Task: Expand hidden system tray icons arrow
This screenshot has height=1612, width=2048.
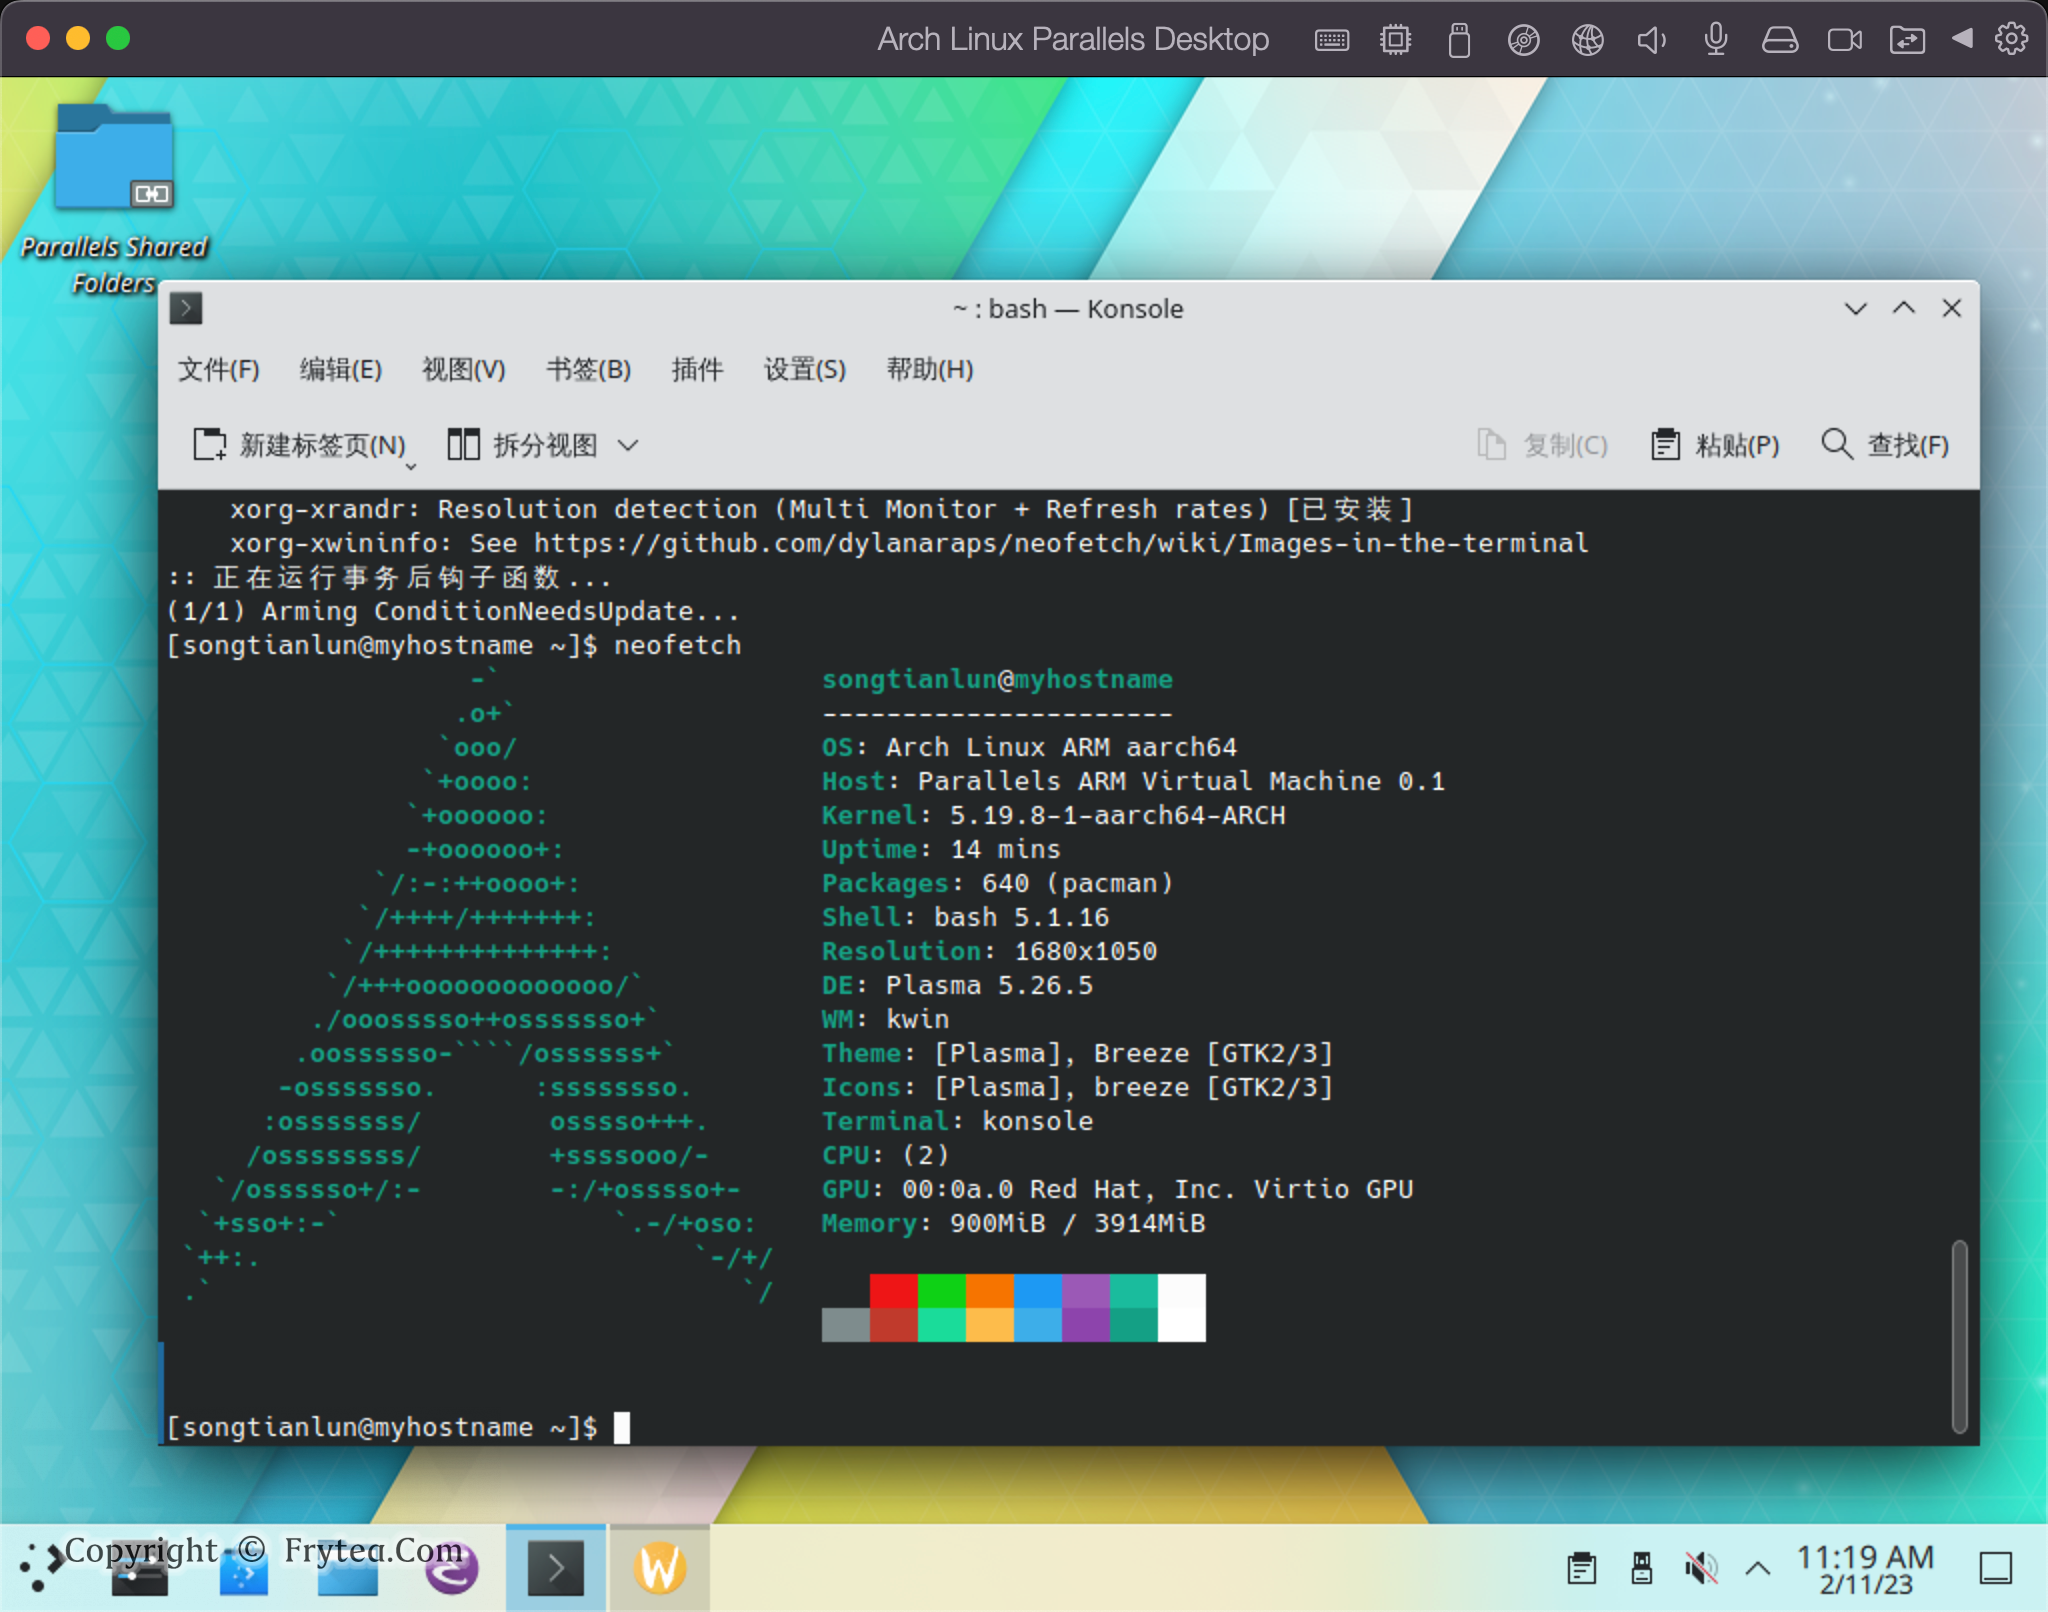Action: tap(1758, 1568)
